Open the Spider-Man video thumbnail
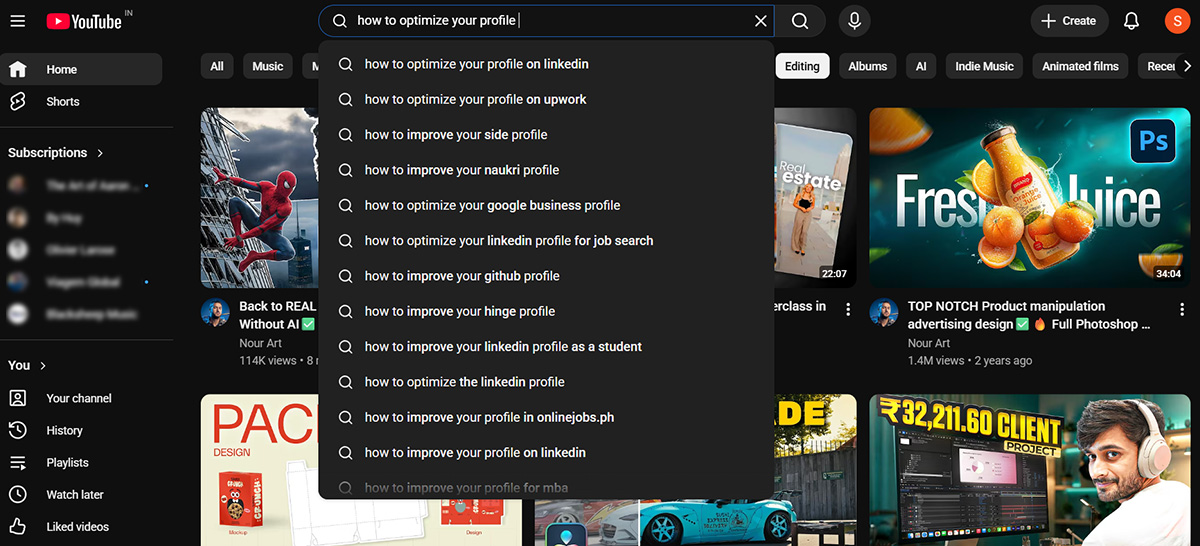Screen dimensions: 1200x546 pyautogui.click(x=259, y=198)
